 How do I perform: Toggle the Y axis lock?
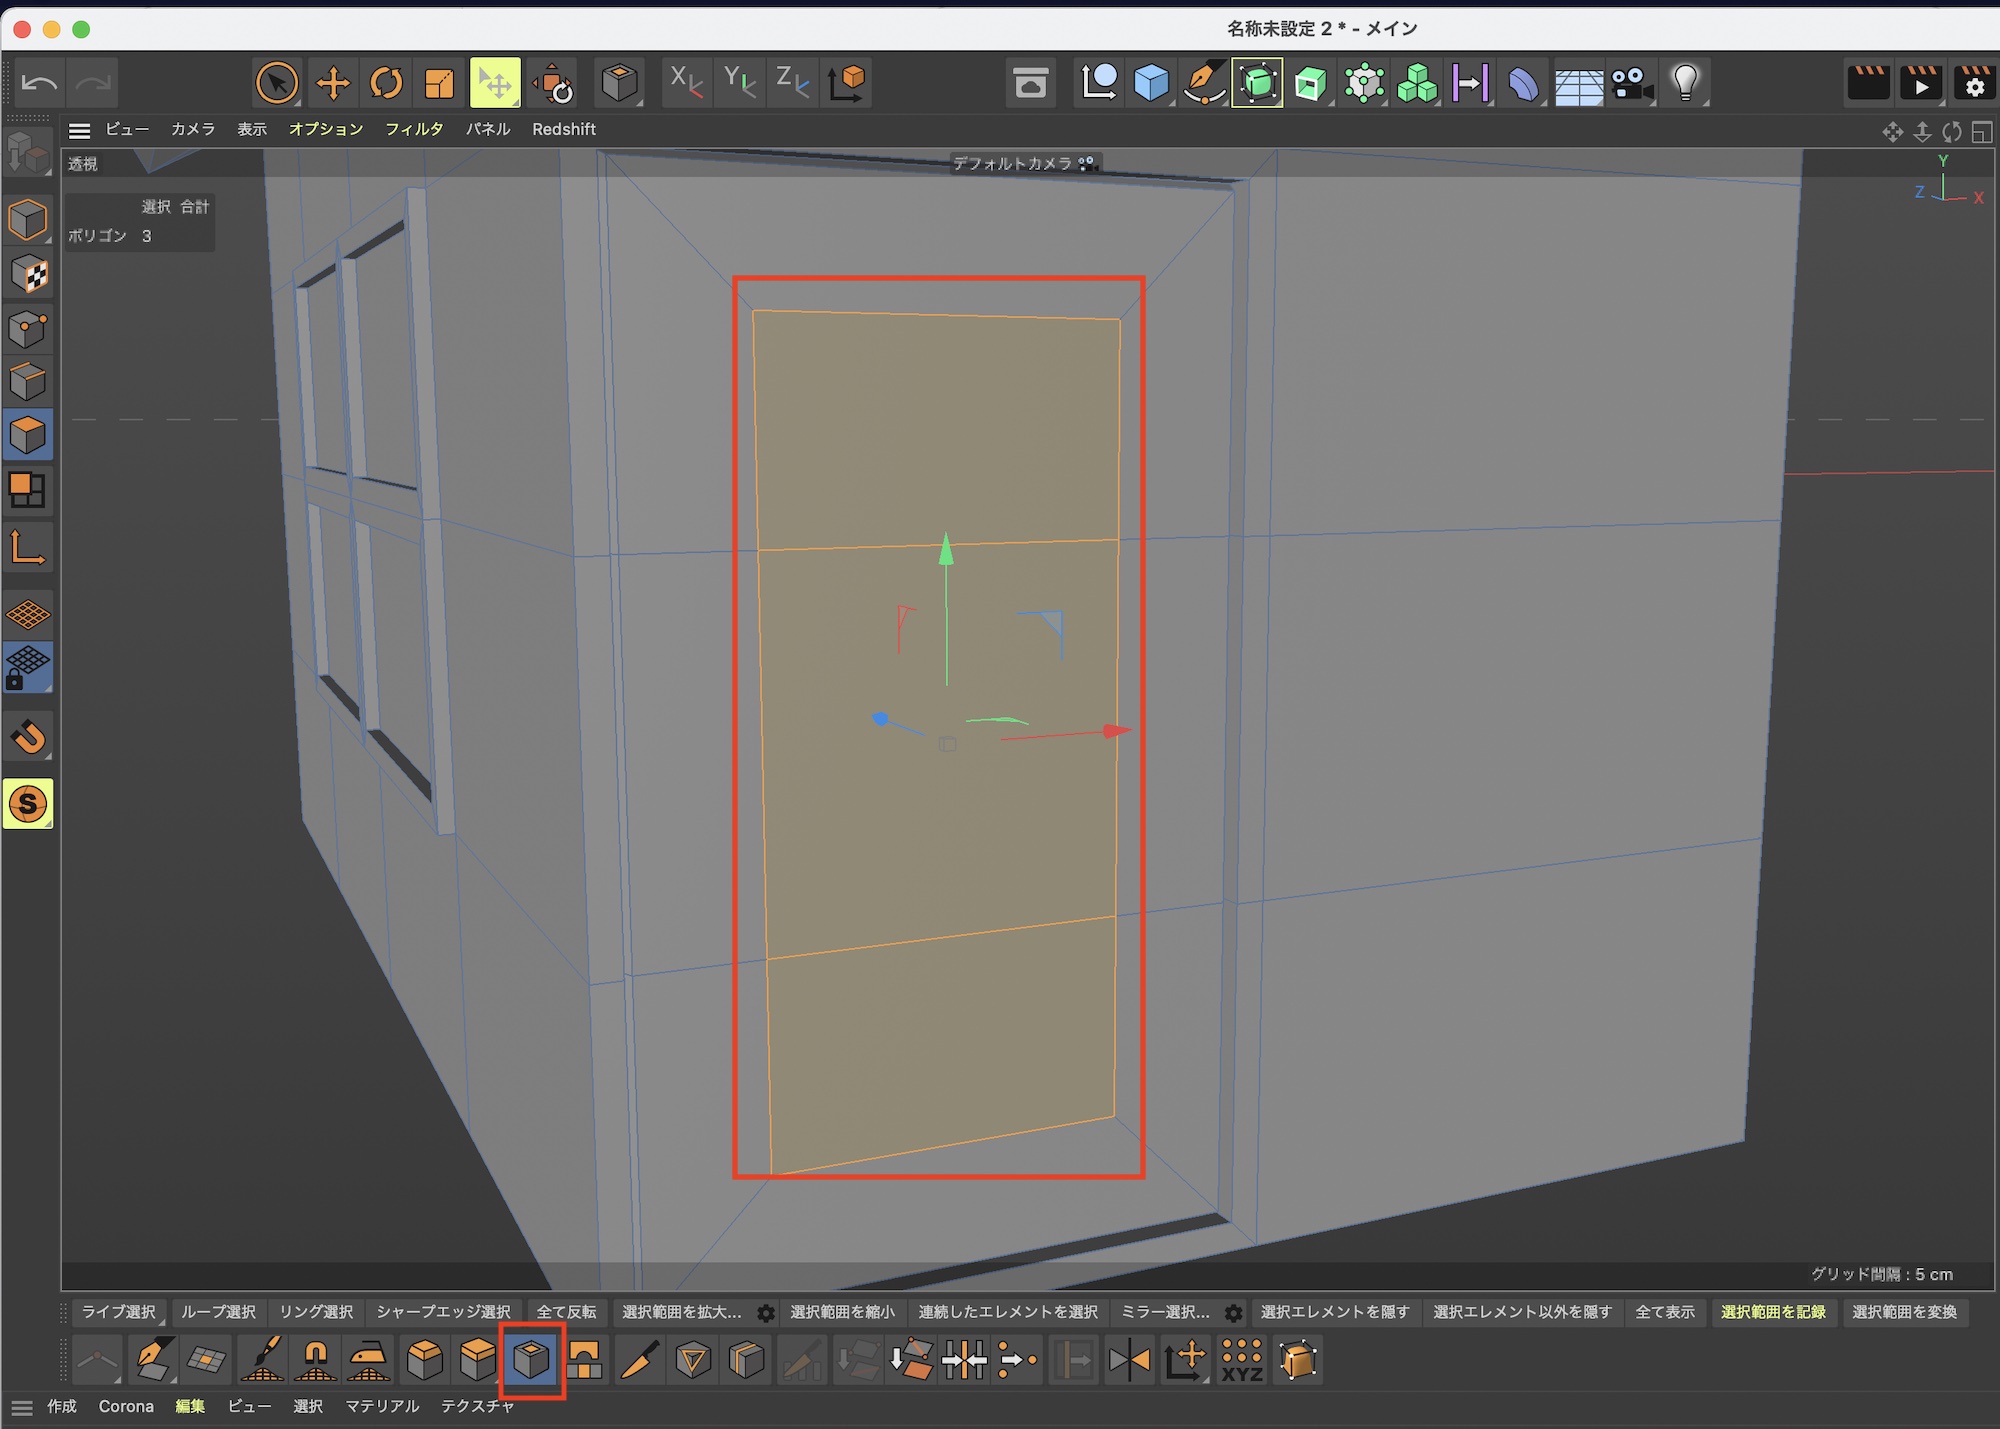pos(739,83)
